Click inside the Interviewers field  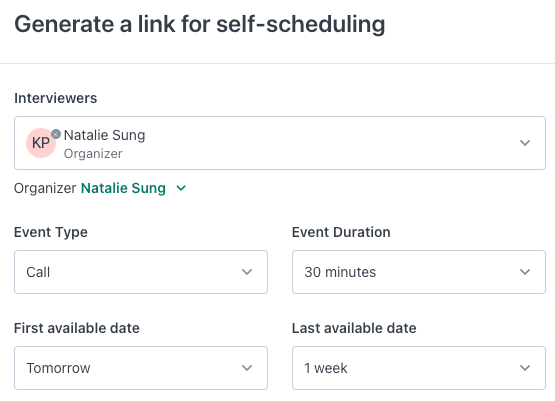click(280, 143)
